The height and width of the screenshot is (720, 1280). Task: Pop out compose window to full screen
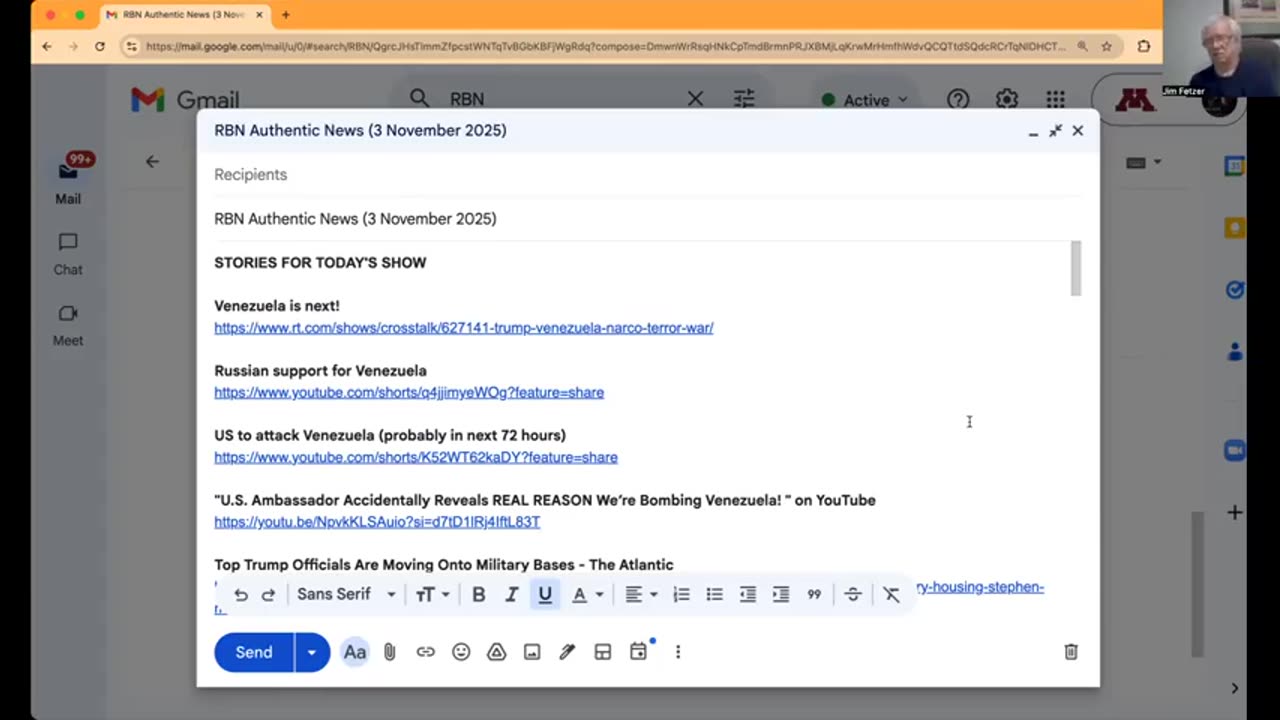coord(1055,131)
